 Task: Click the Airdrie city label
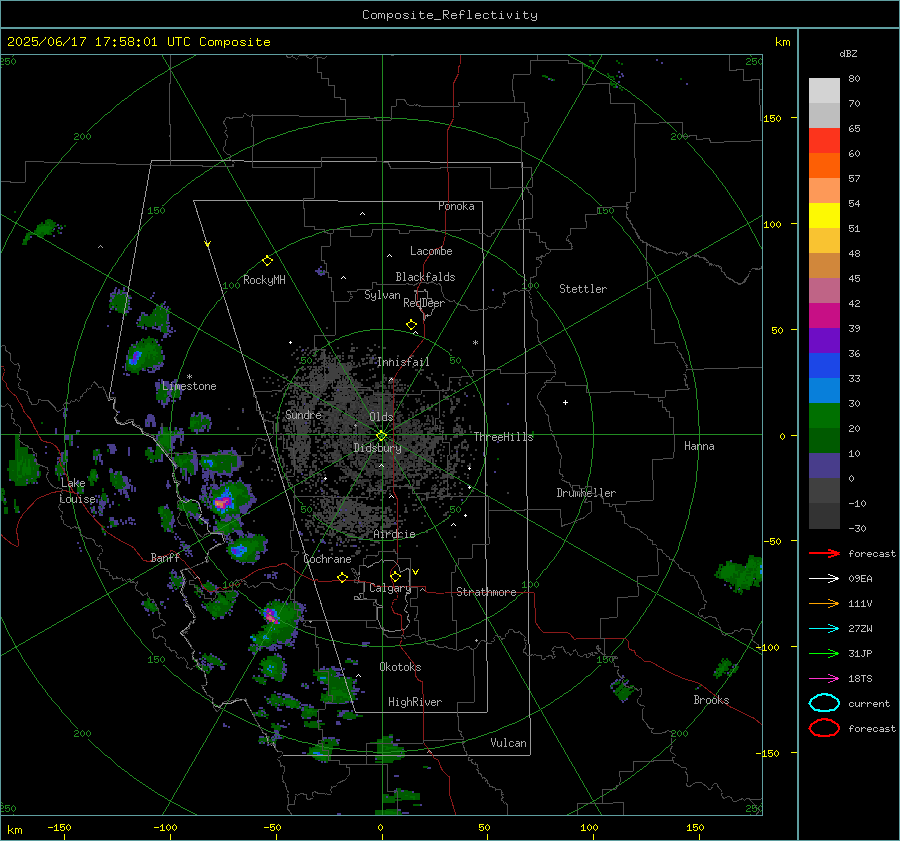click(394, 534)
